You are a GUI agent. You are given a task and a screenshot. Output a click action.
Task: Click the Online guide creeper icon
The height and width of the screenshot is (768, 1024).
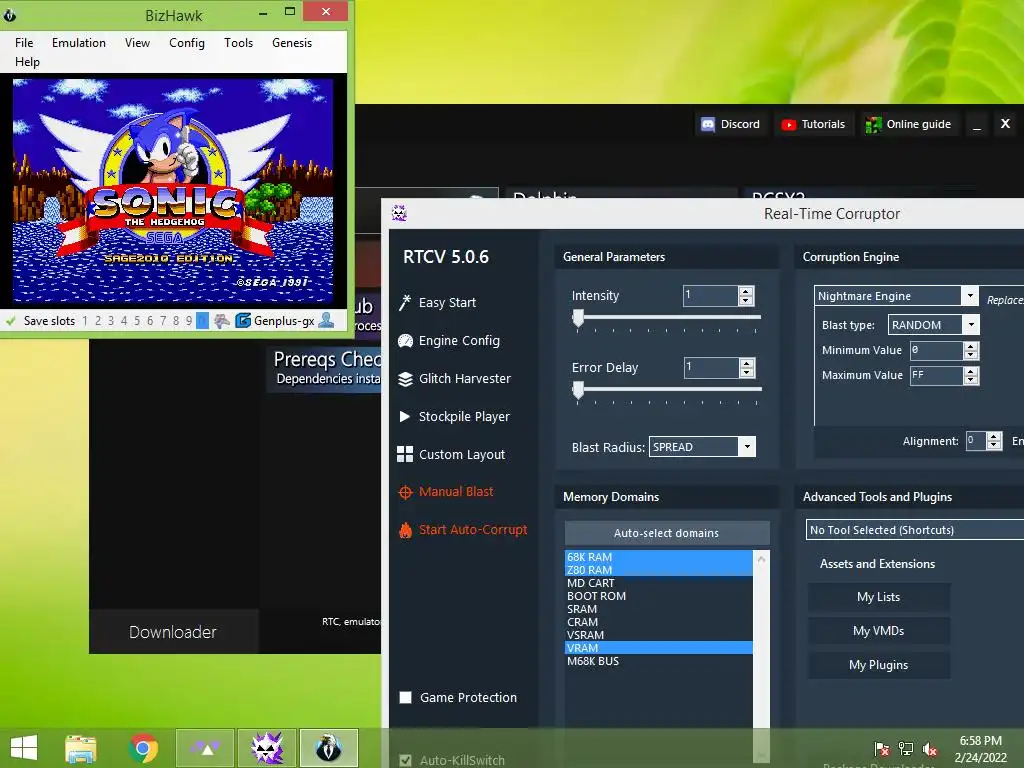pyautogui.click(x=873, y=124)
